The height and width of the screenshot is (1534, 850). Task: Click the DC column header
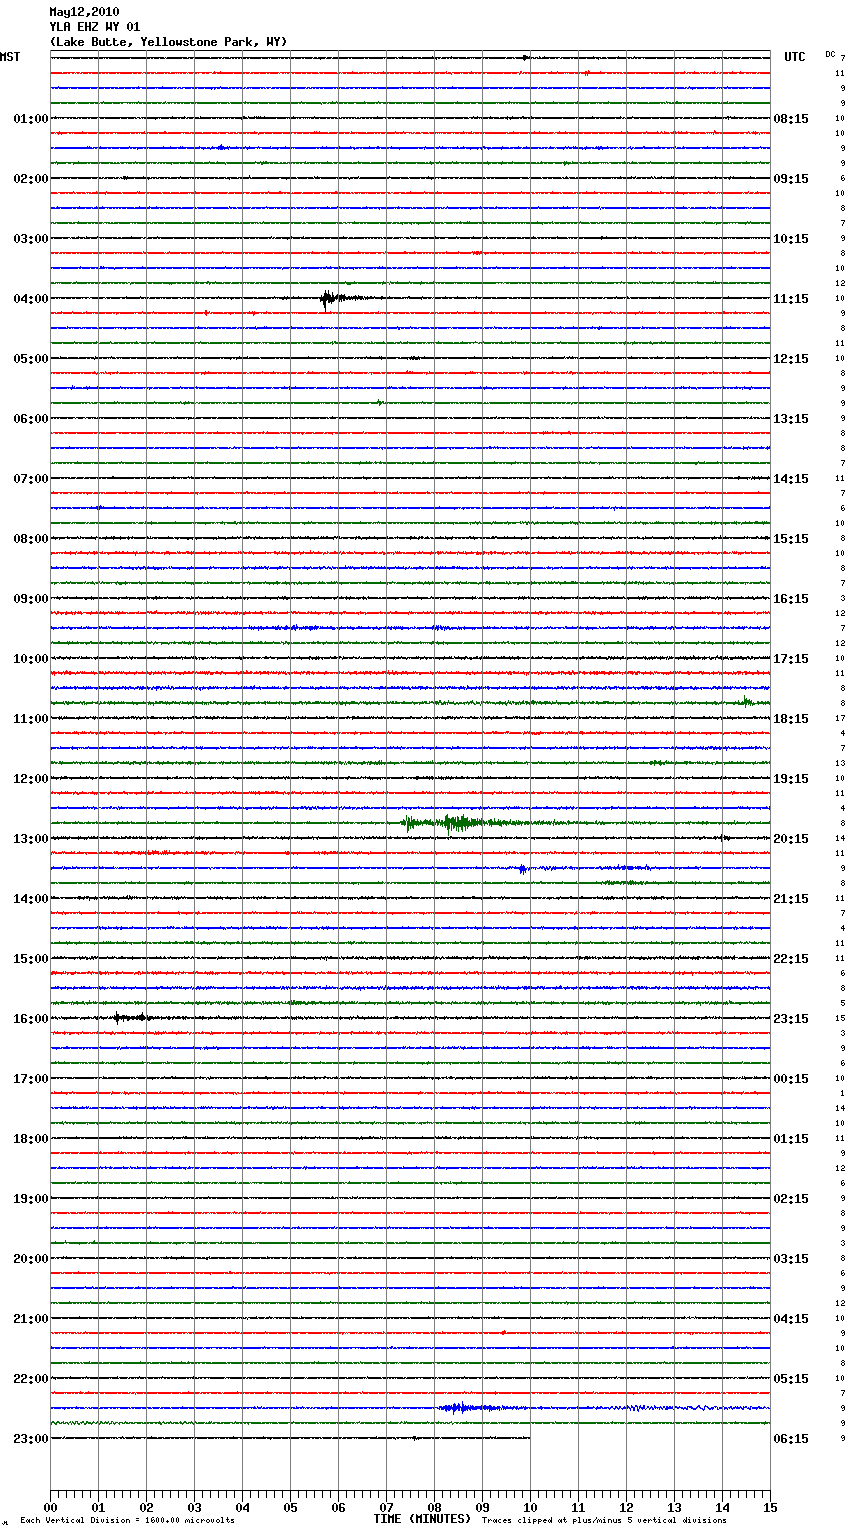[830, 54]
